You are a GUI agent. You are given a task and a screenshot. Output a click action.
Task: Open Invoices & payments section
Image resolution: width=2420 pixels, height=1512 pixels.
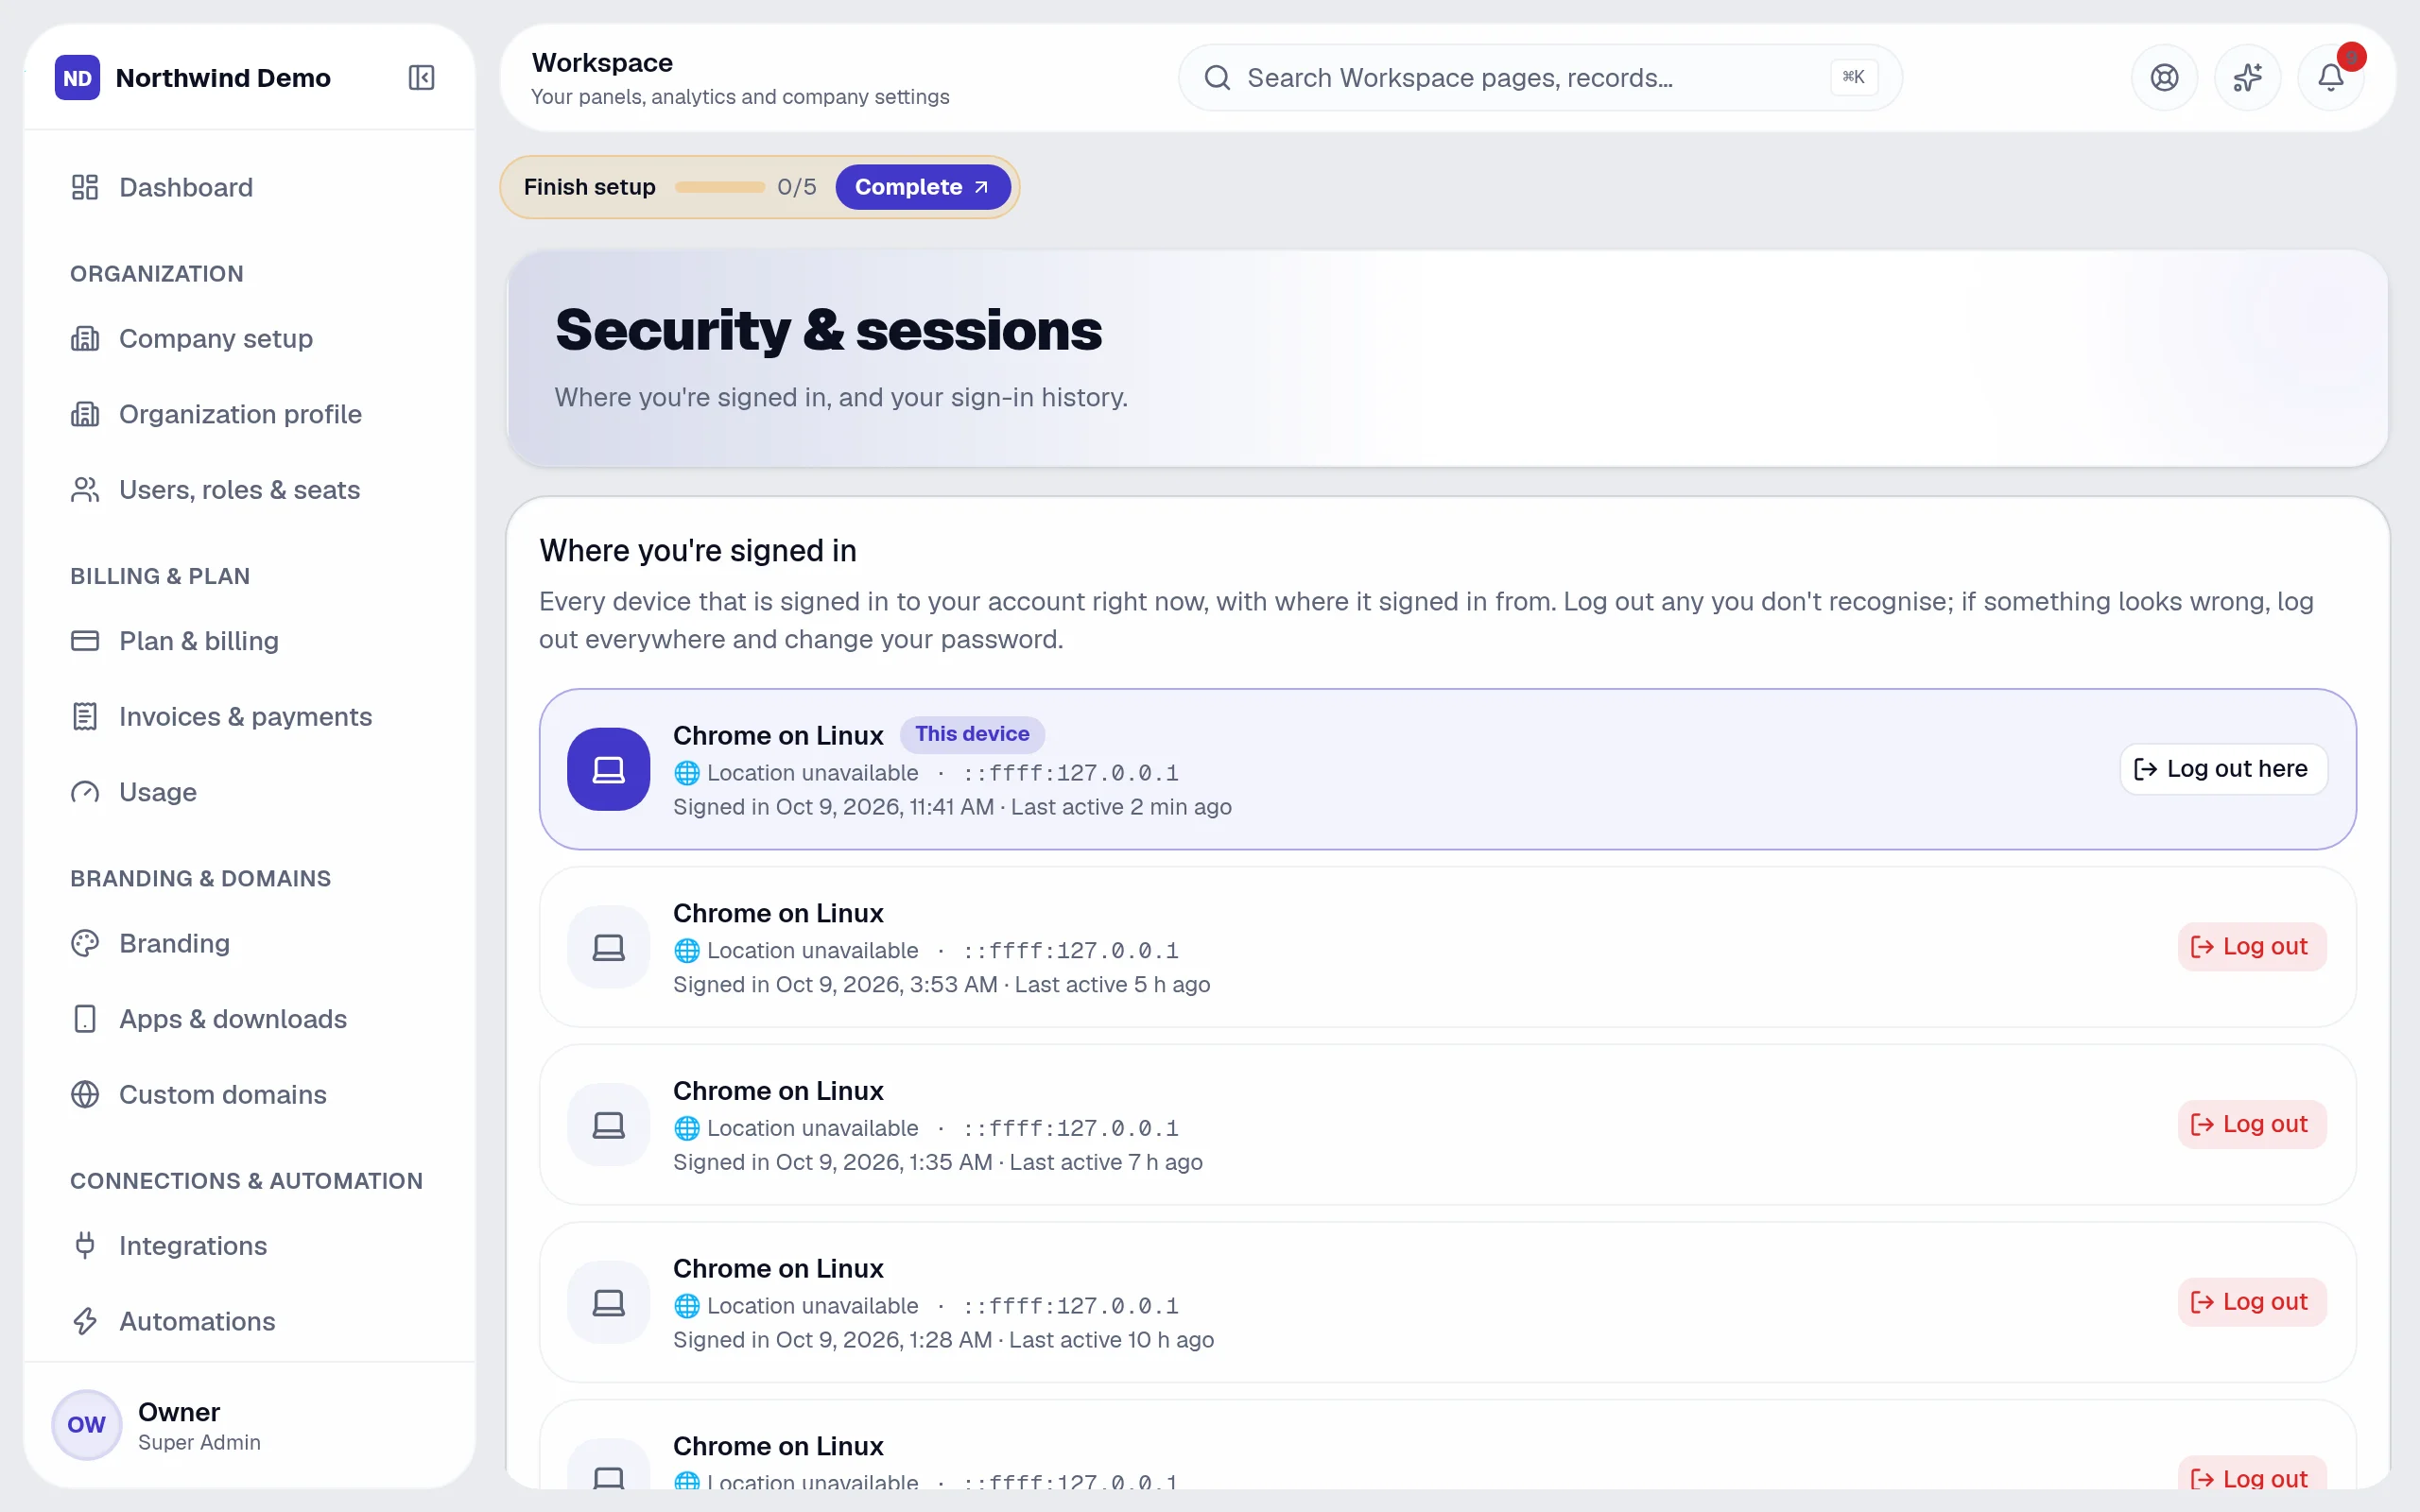tap(249, 716)
